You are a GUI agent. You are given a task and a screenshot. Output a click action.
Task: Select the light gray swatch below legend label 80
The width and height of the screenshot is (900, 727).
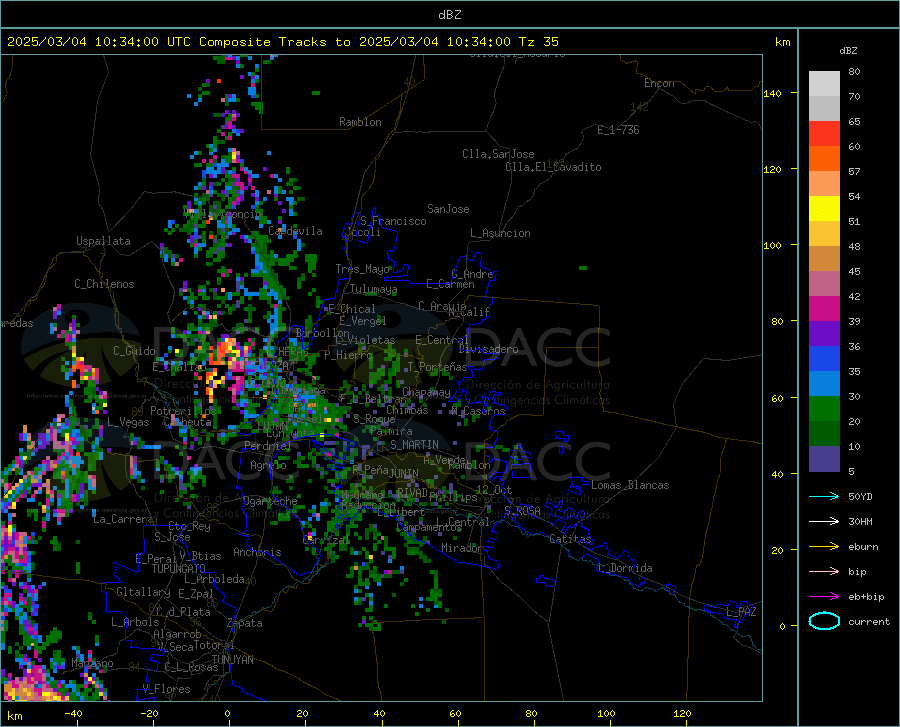pos(824,84)
